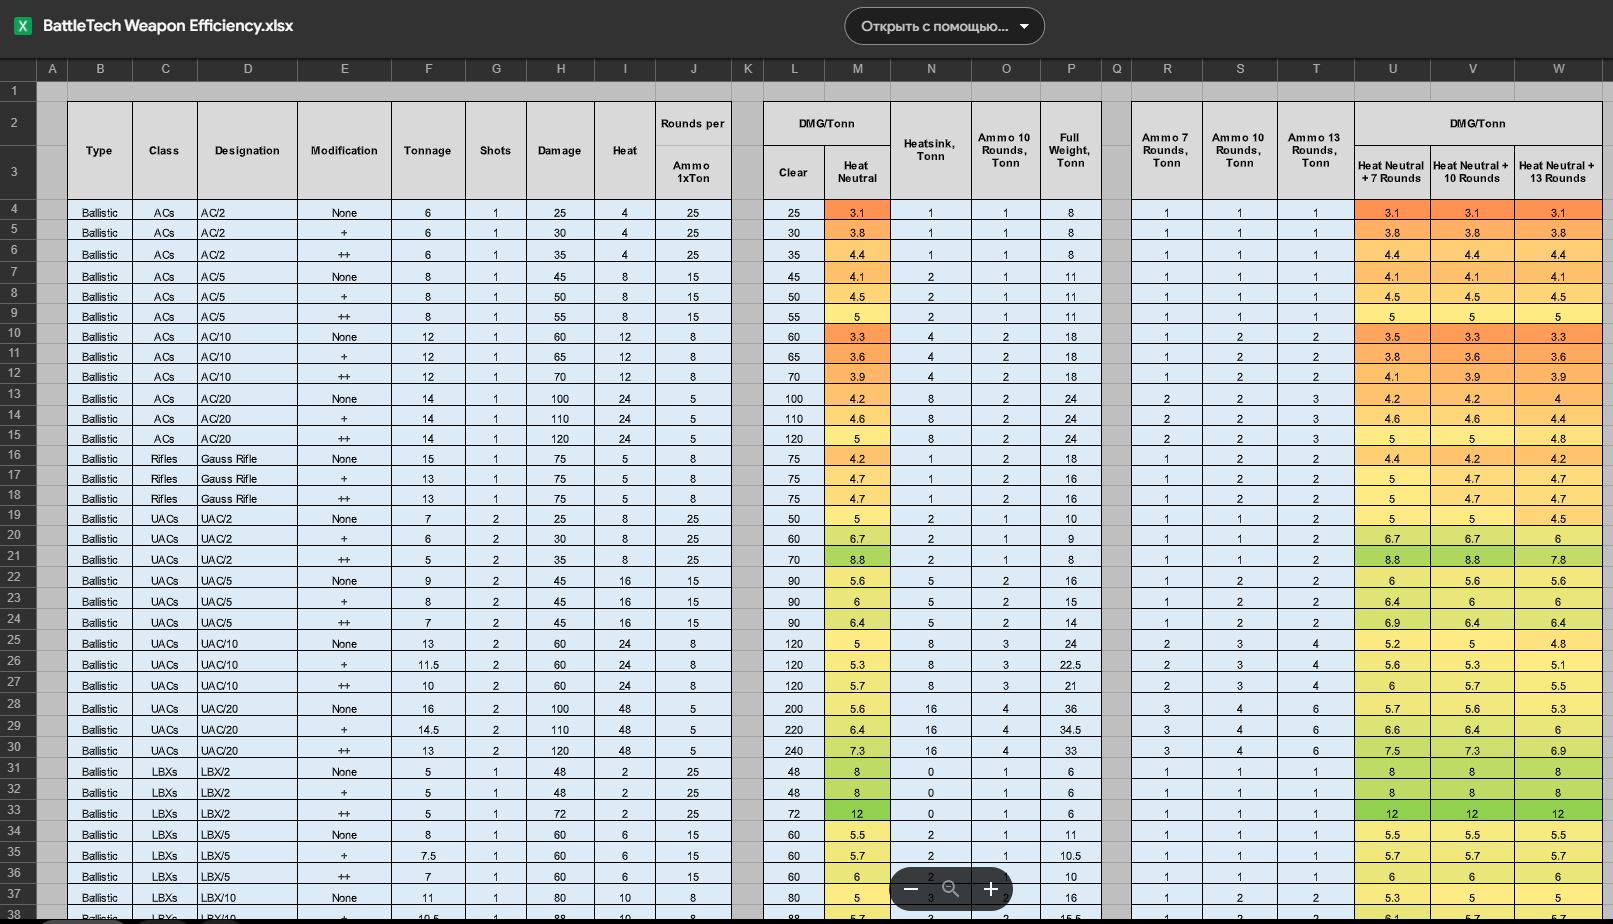Select the LBX/10 designation cell in row 37
Screen dimensions: 1613x924
coord(247,897)
